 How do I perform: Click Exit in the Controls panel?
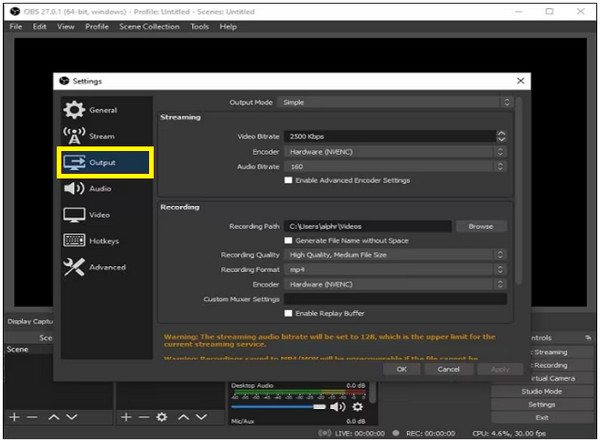click(541, 418)
